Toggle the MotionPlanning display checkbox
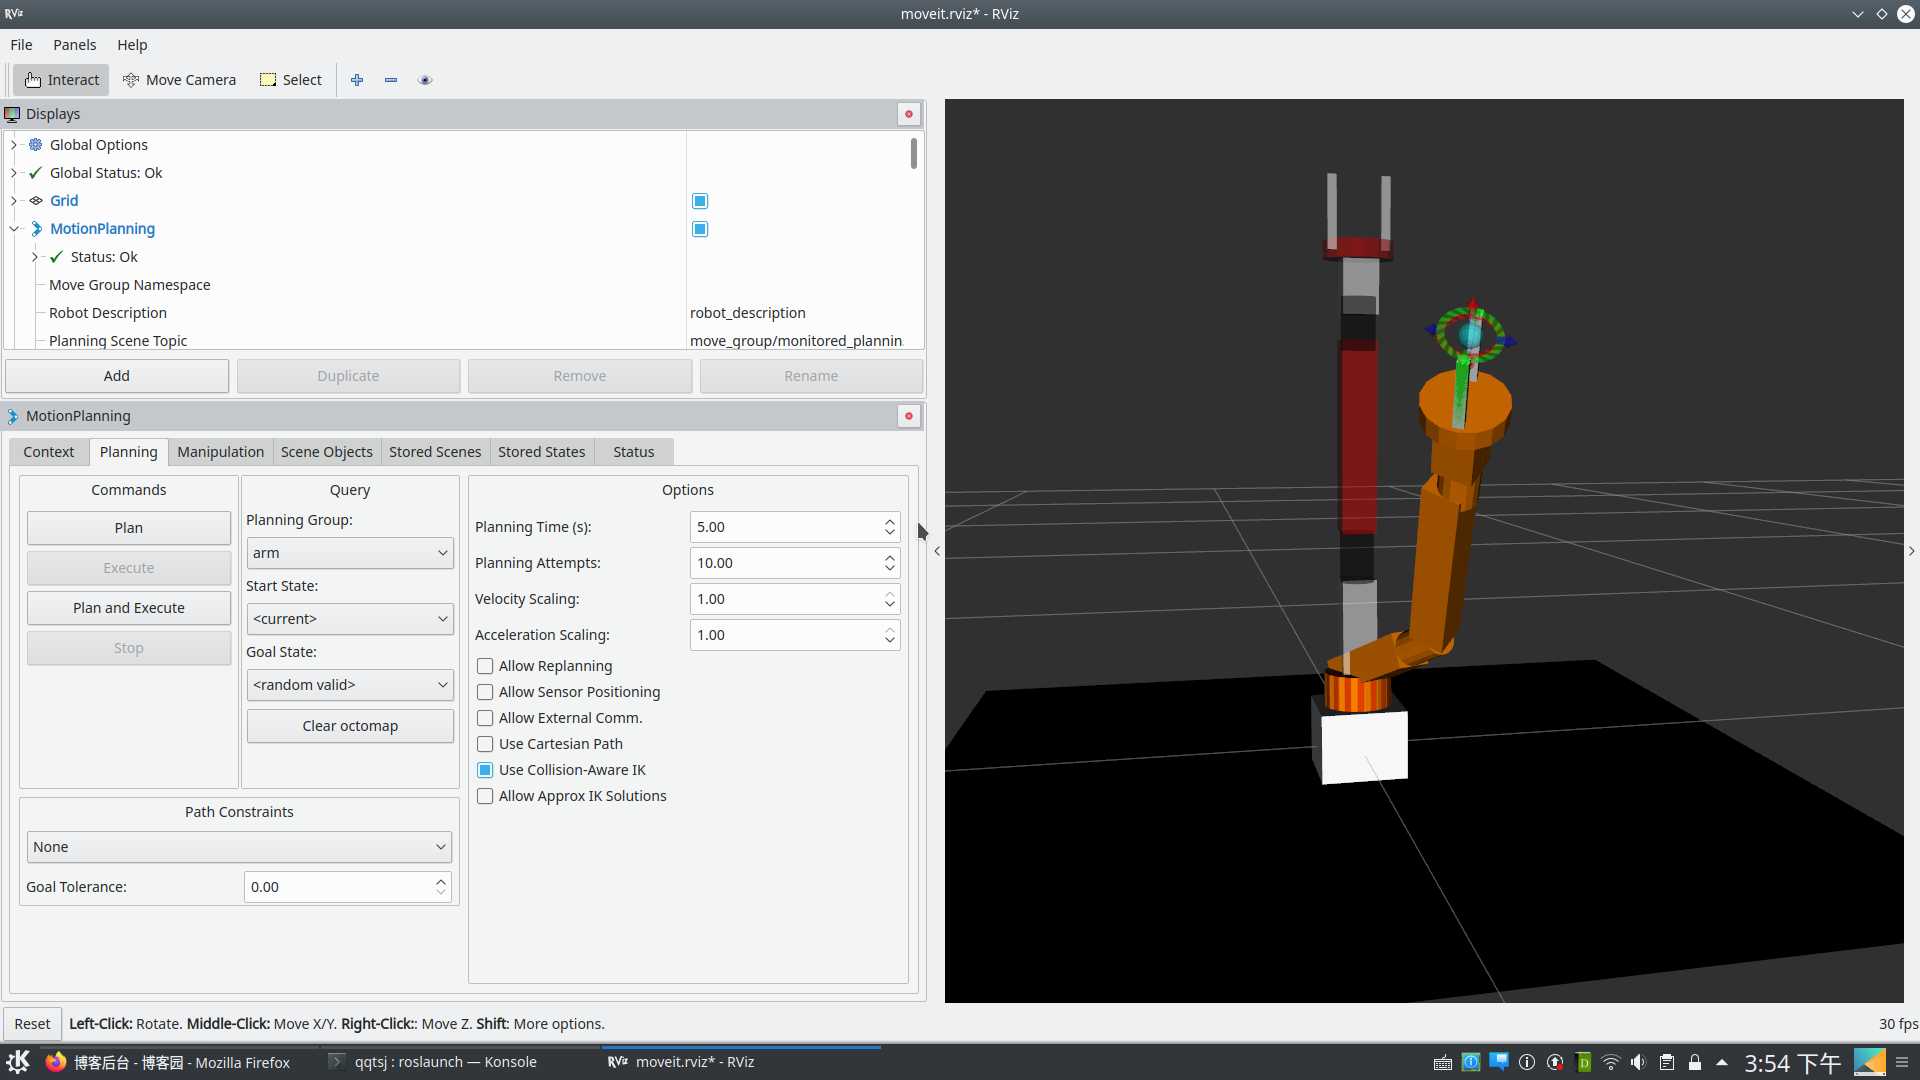The height and width of the screenshot is (1080, 1920). coord(700,229)
